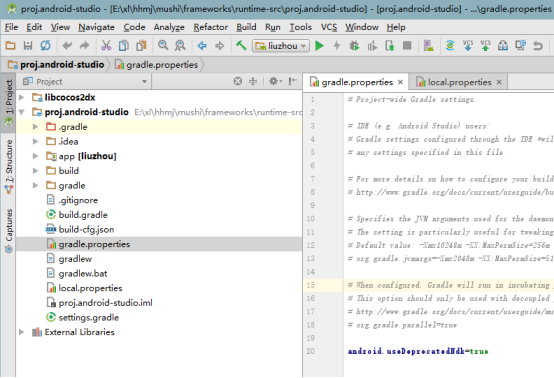Select .gitignore file in tree
554x378 pixels.
point(78,200)
